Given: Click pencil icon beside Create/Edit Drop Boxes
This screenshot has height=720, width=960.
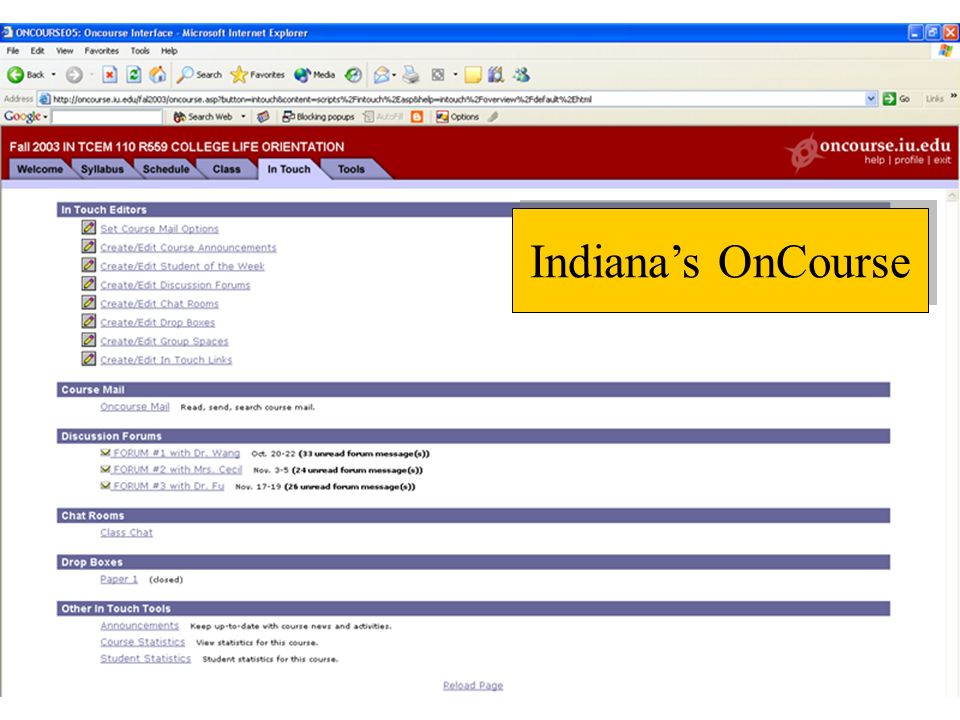Looking at the screenshot, I should pos(89,321).
